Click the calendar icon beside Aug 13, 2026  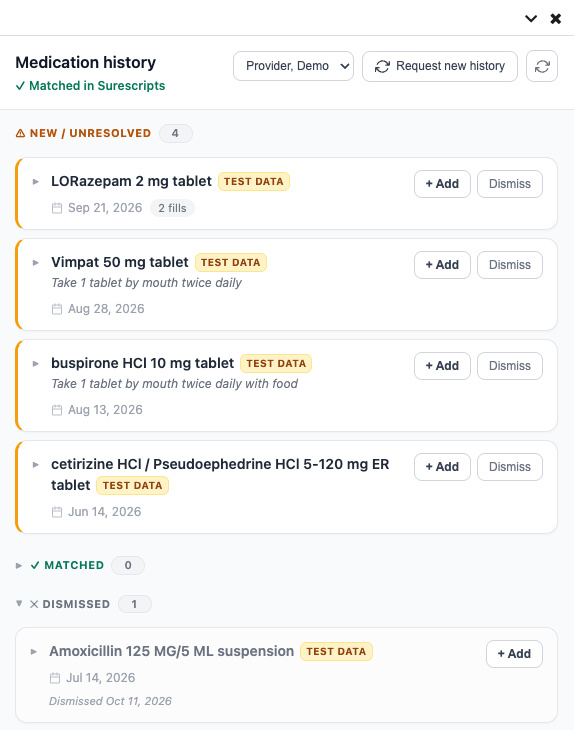point(57,410)
